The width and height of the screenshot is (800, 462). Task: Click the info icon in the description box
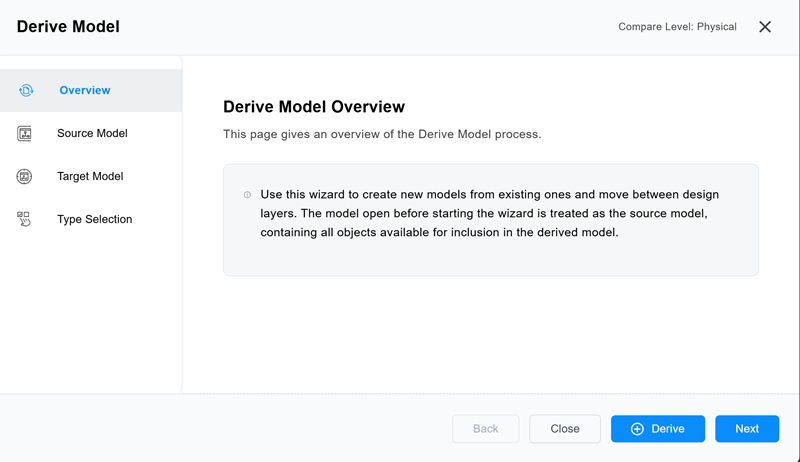point(247,195)
